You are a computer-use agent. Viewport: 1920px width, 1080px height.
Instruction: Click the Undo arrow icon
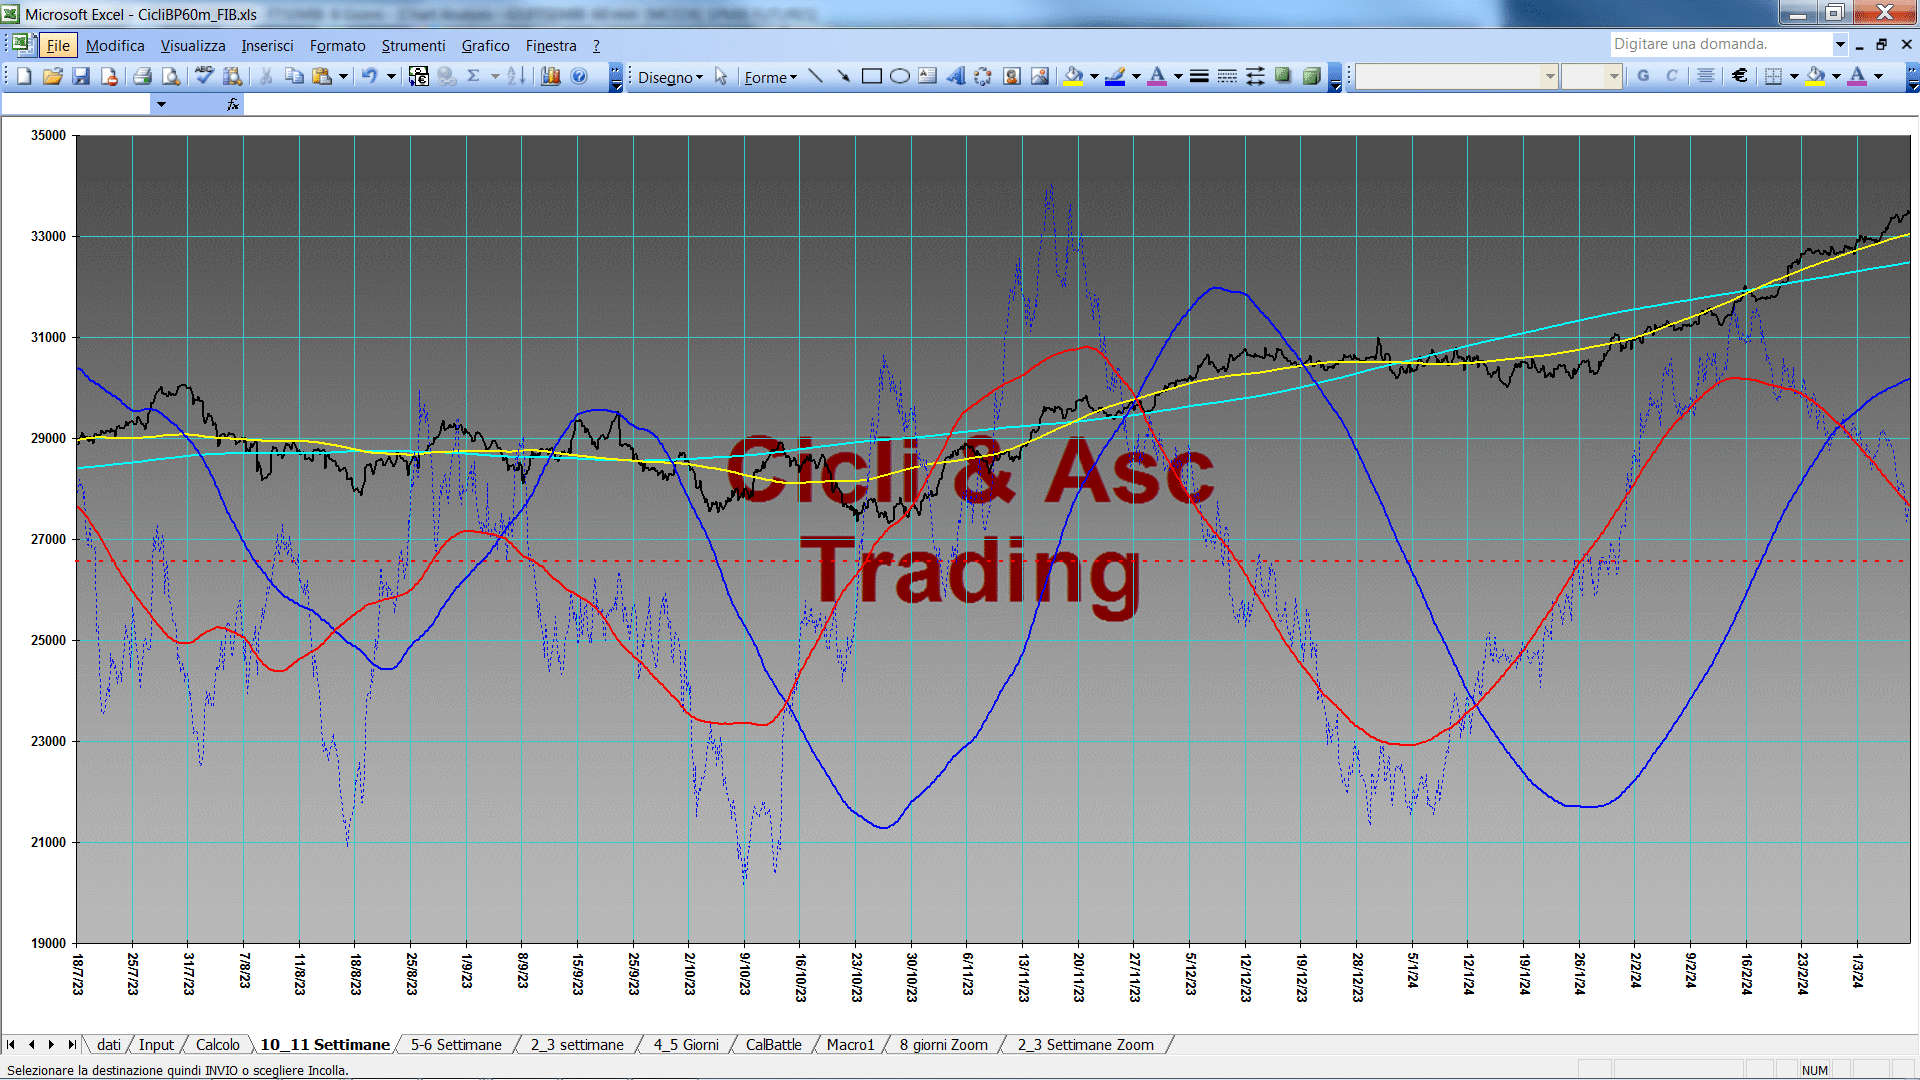pos(370,76)
